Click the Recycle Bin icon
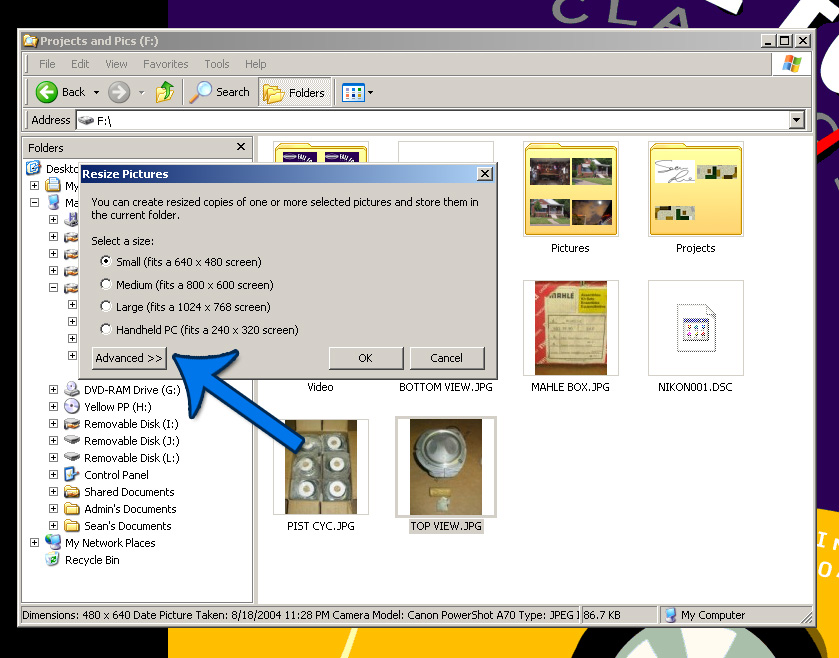 [52, 560]
